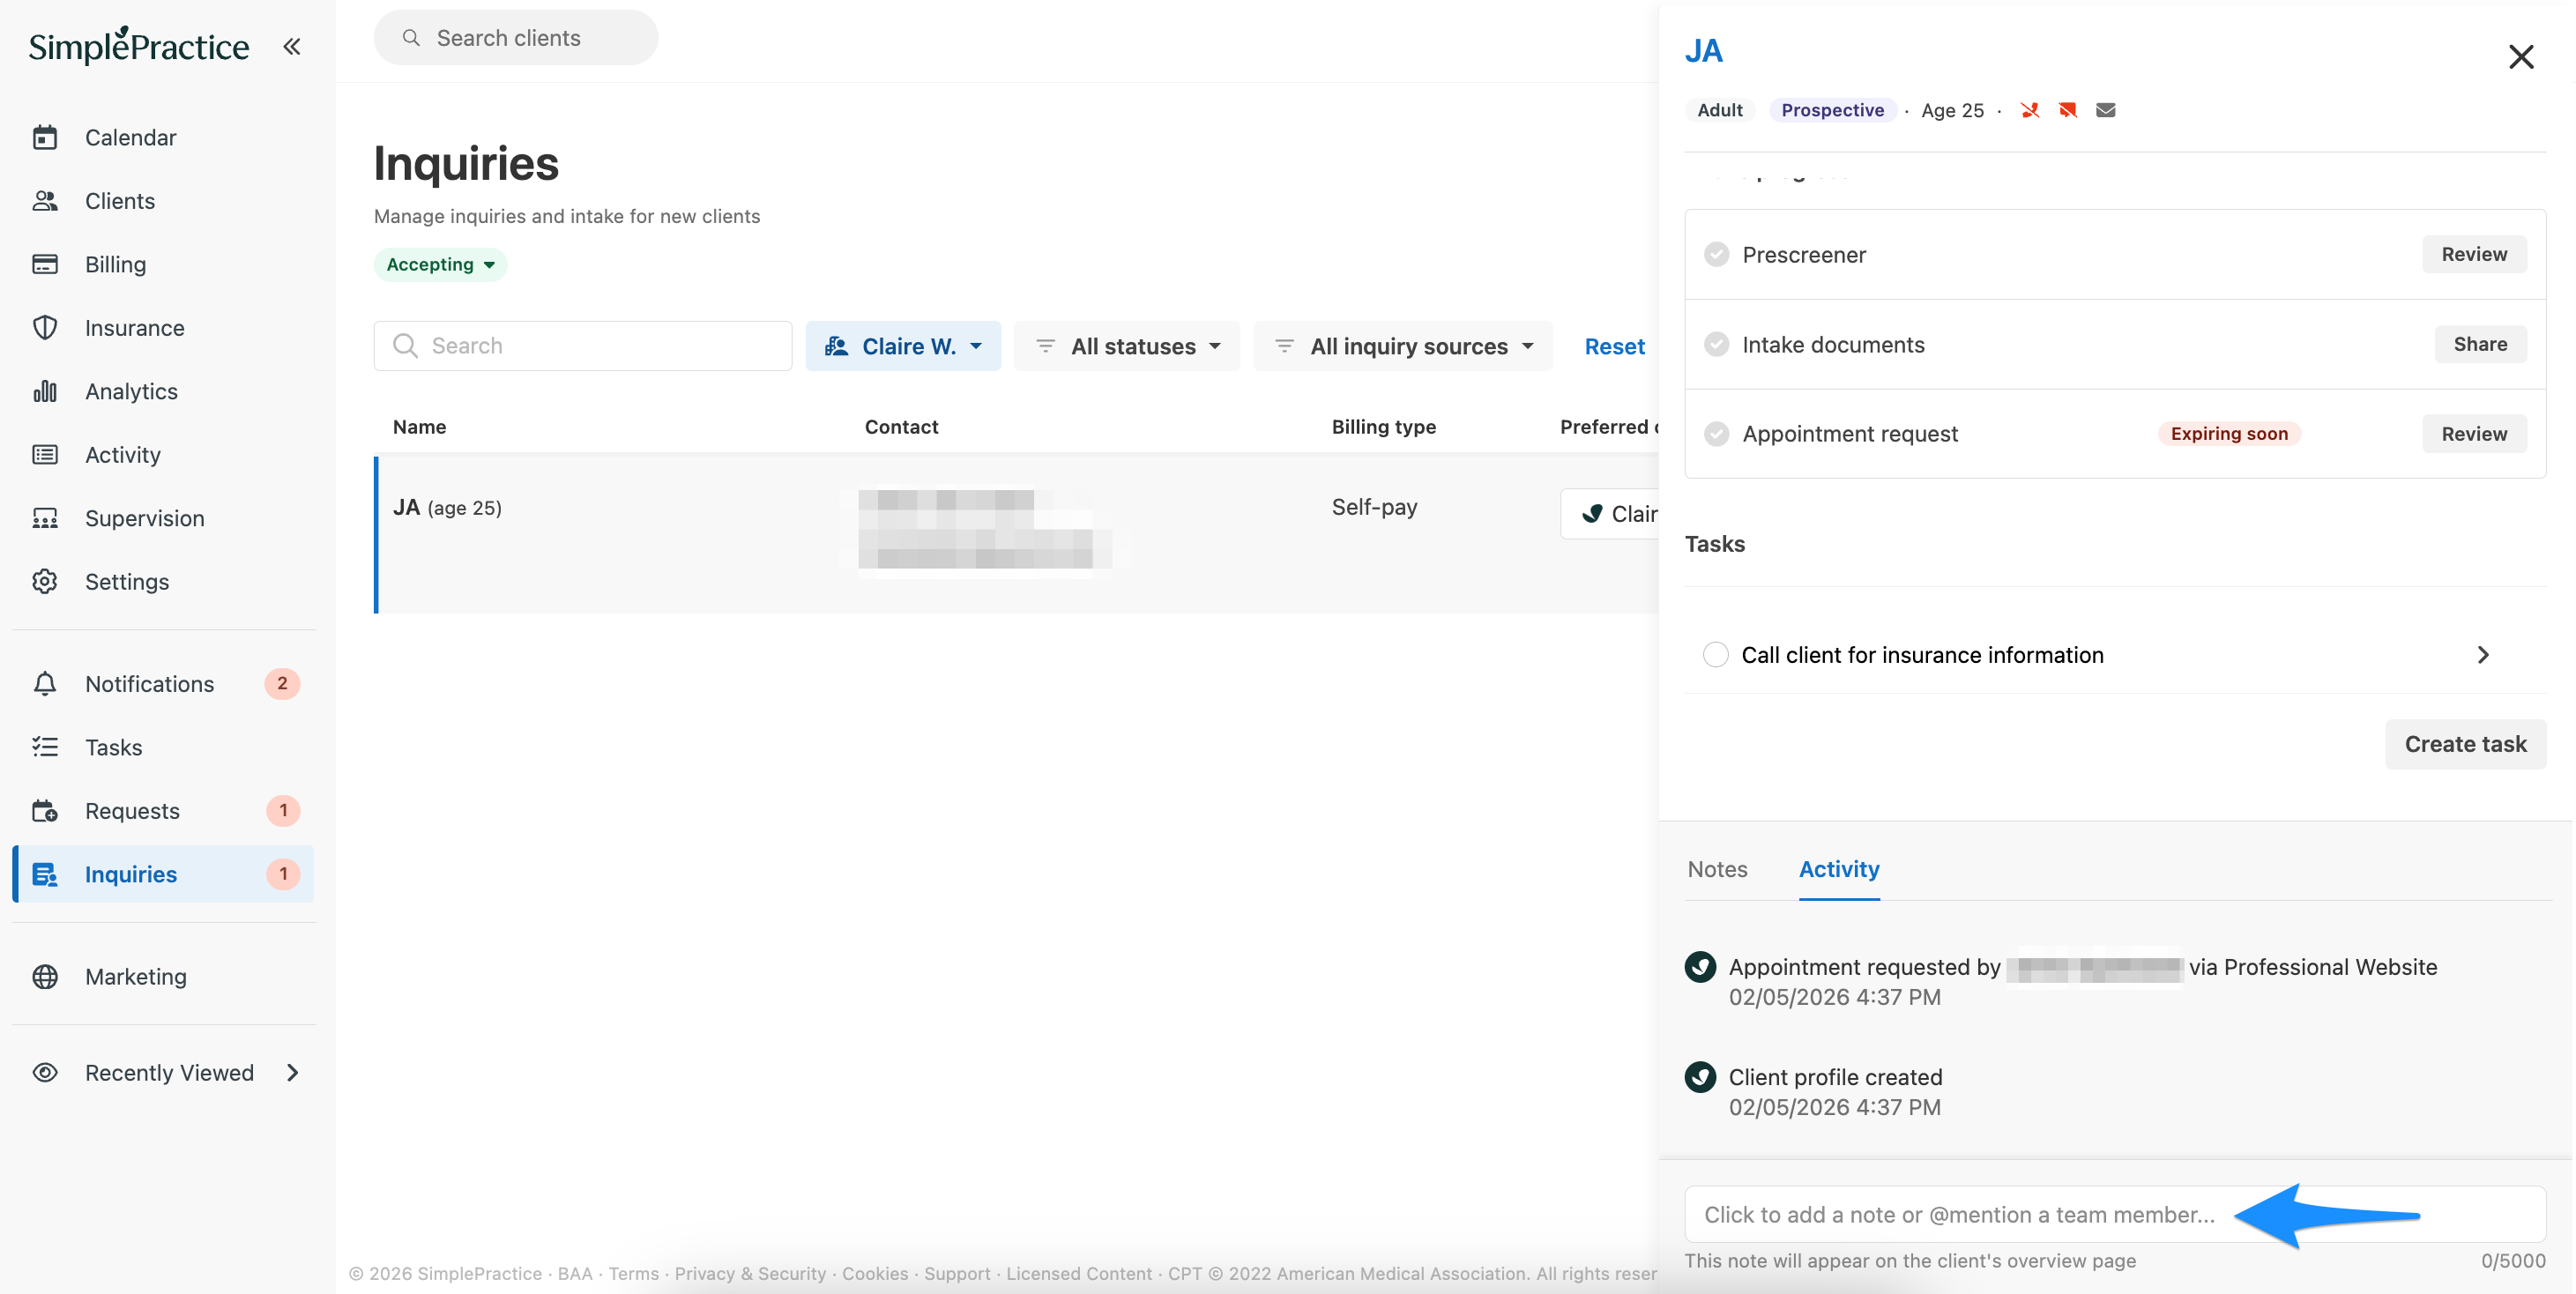Click the Client profile created check icon
Image resolution: width=2576 pixels, height=1294 pixels.
coord(1700,1077)
